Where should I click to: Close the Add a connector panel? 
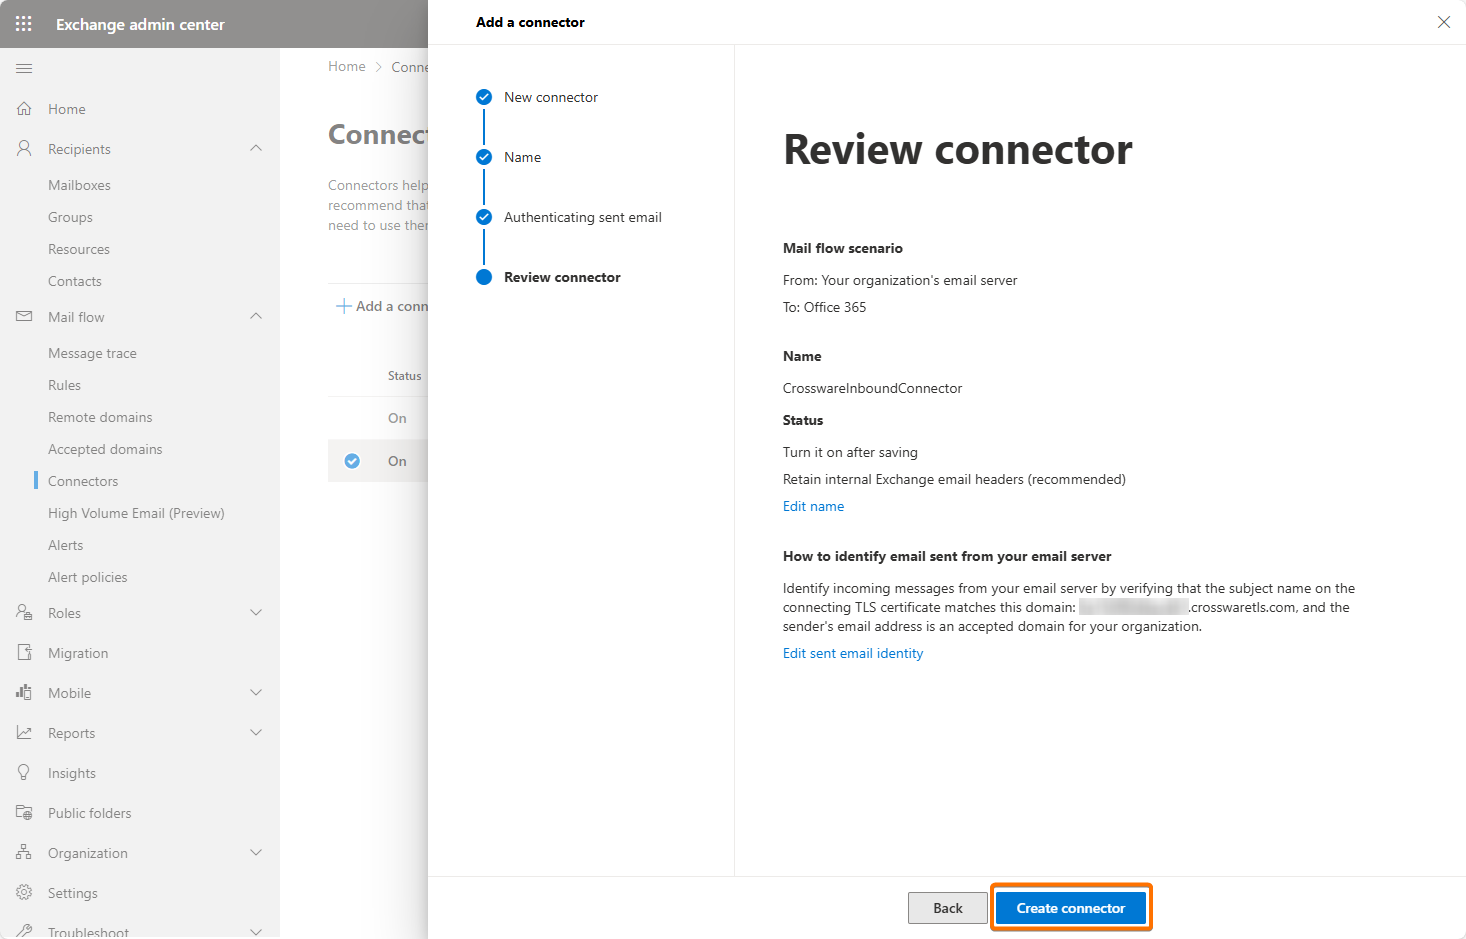(x=1443, y=22)
